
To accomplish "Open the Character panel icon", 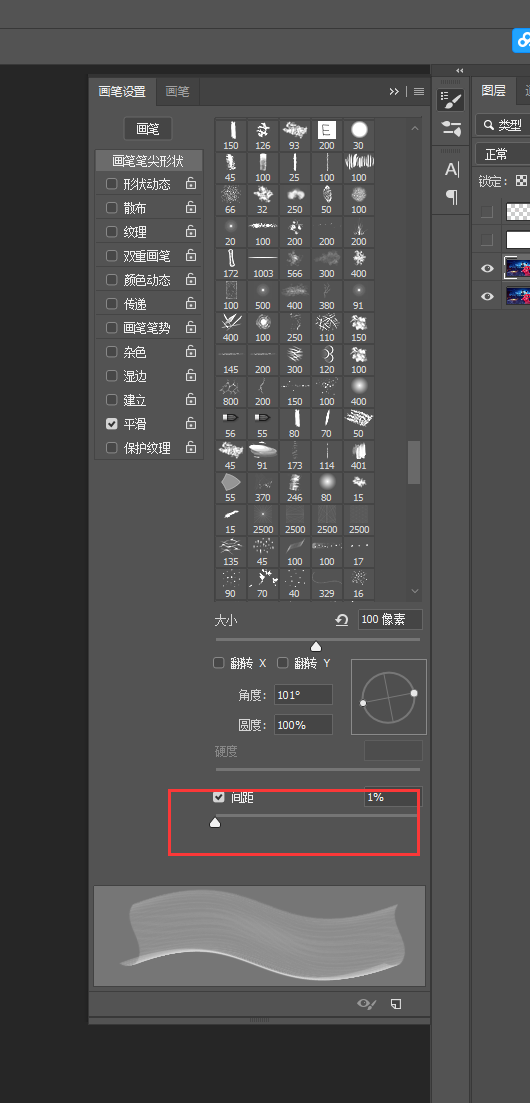I will point(451,170).
